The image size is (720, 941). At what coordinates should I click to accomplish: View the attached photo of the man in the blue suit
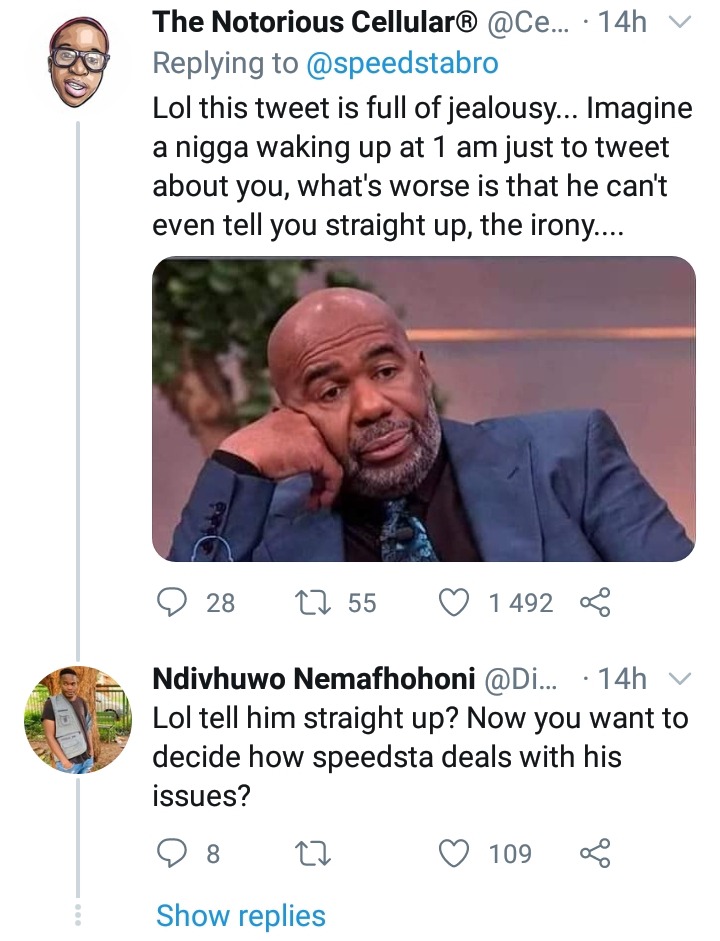click(424, 409)
